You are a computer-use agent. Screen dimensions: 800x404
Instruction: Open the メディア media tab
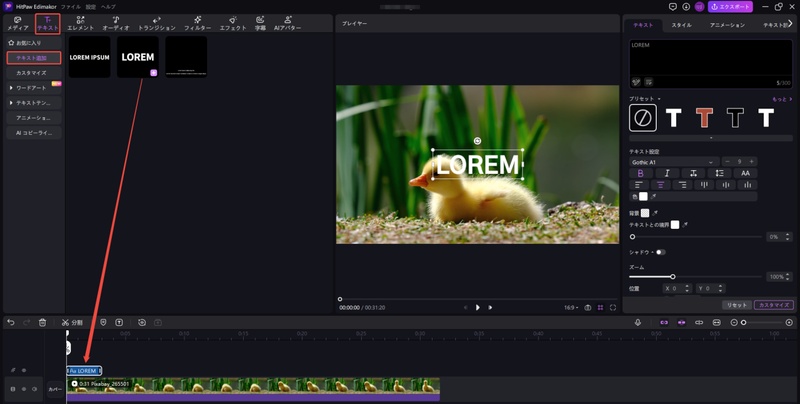18,23
